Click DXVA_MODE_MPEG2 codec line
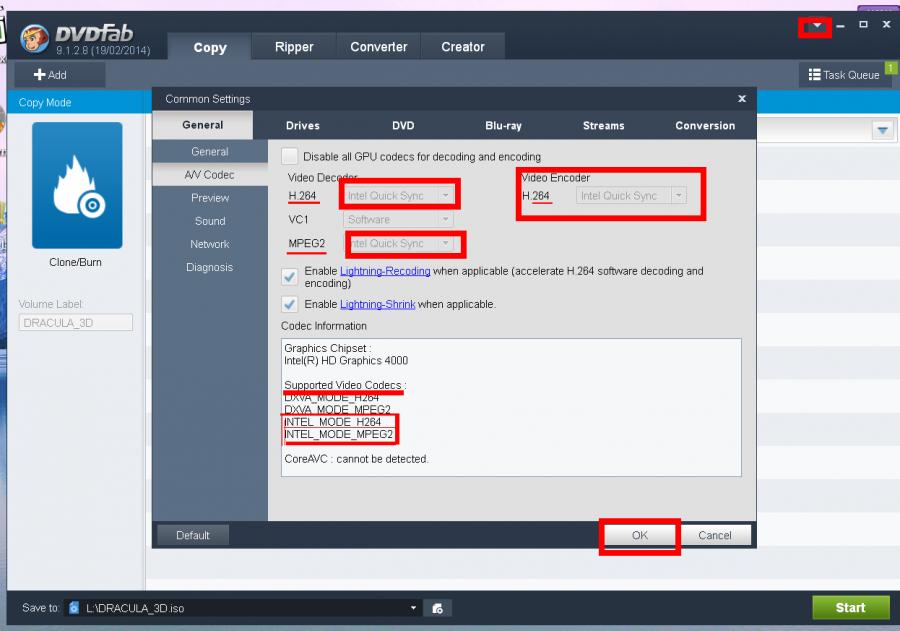The image size is (900, 631). [x=338, y=409]
